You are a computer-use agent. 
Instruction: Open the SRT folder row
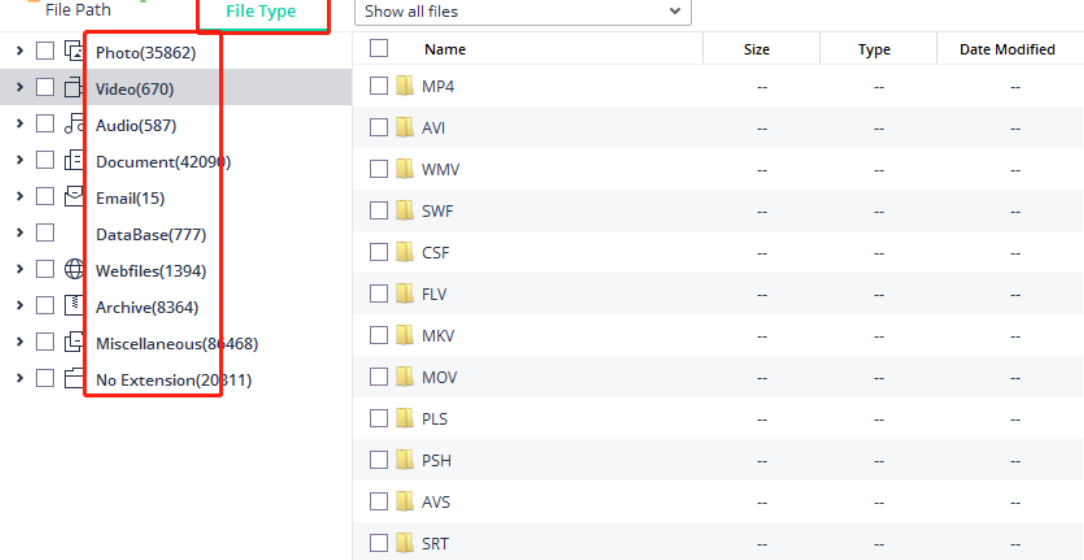(718, 543)
